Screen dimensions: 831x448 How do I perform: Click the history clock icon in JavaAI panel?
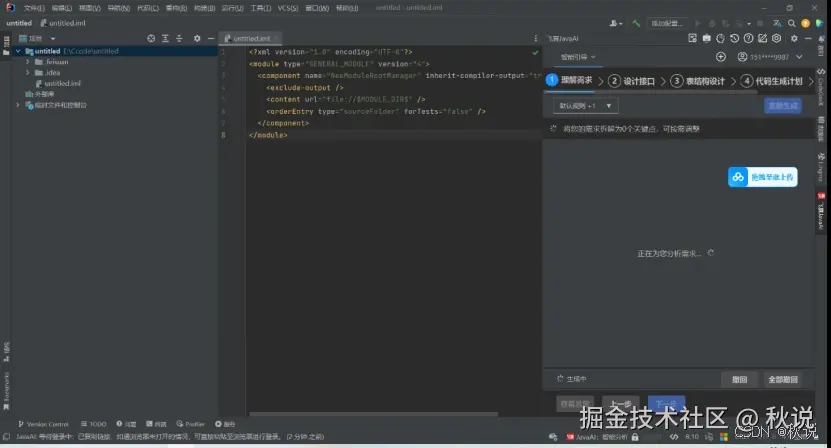735,38
